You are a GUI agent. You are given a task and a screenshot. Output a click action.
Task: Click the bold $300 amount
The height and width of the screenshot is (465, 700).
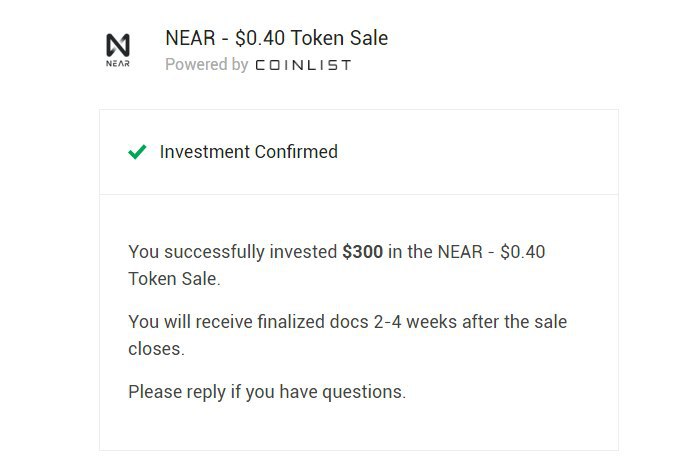[x=362, y=252]
